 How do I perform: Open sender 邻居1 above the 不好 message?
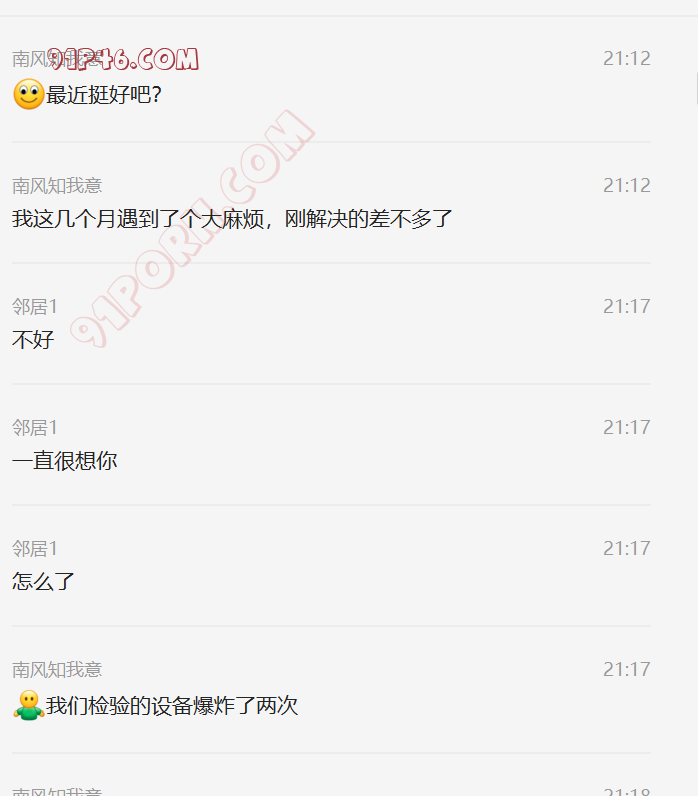35,307
